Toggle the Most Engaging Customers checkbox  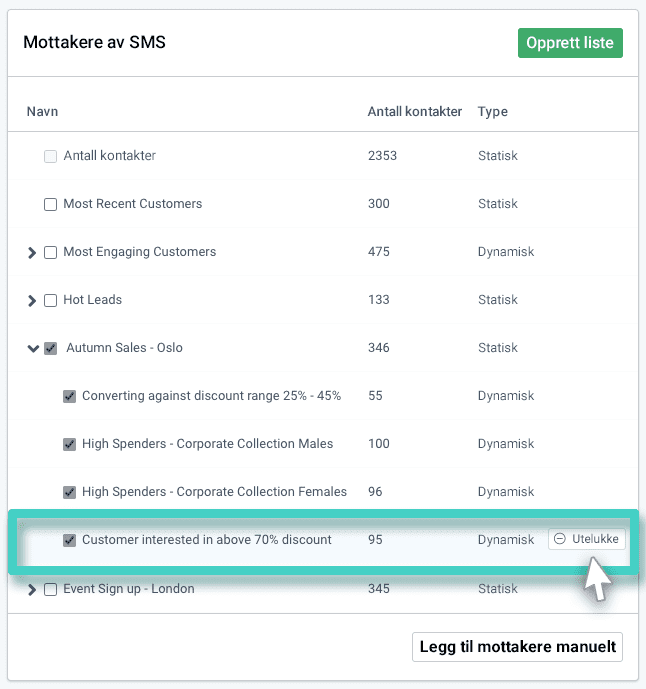coord(50,253)
